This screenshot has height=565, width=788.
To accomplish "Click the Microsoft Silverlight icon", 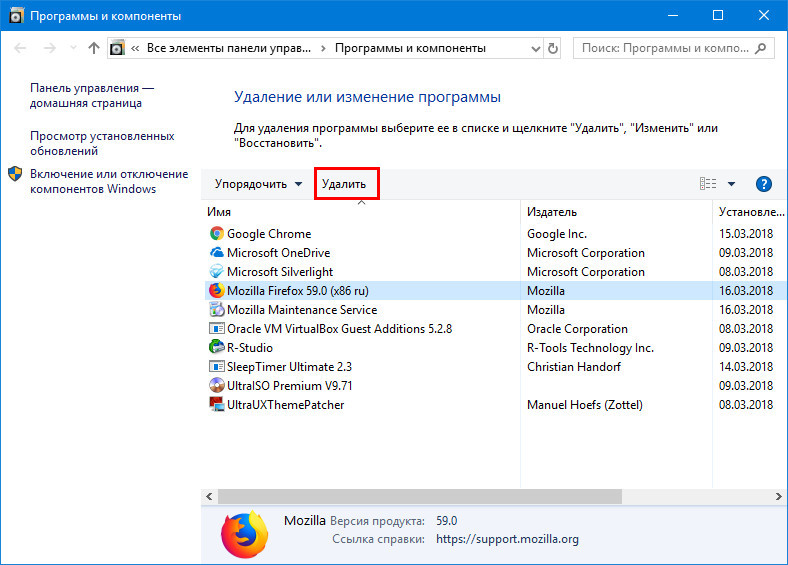I will [x=217, y=271].
